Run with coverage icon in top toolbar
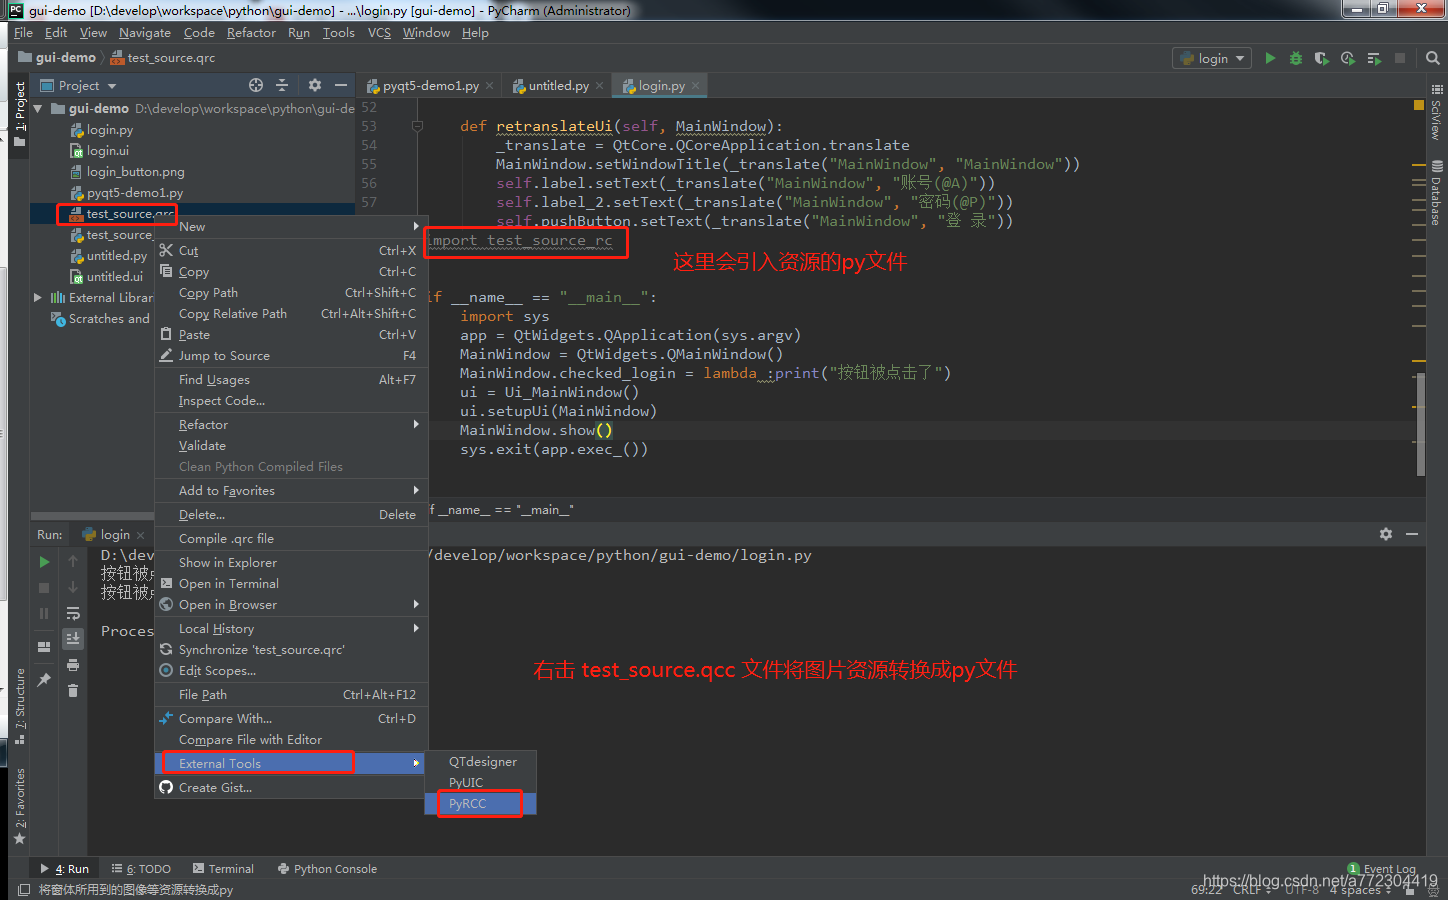Screen dimensions: 1448x900 point(1322,58)
